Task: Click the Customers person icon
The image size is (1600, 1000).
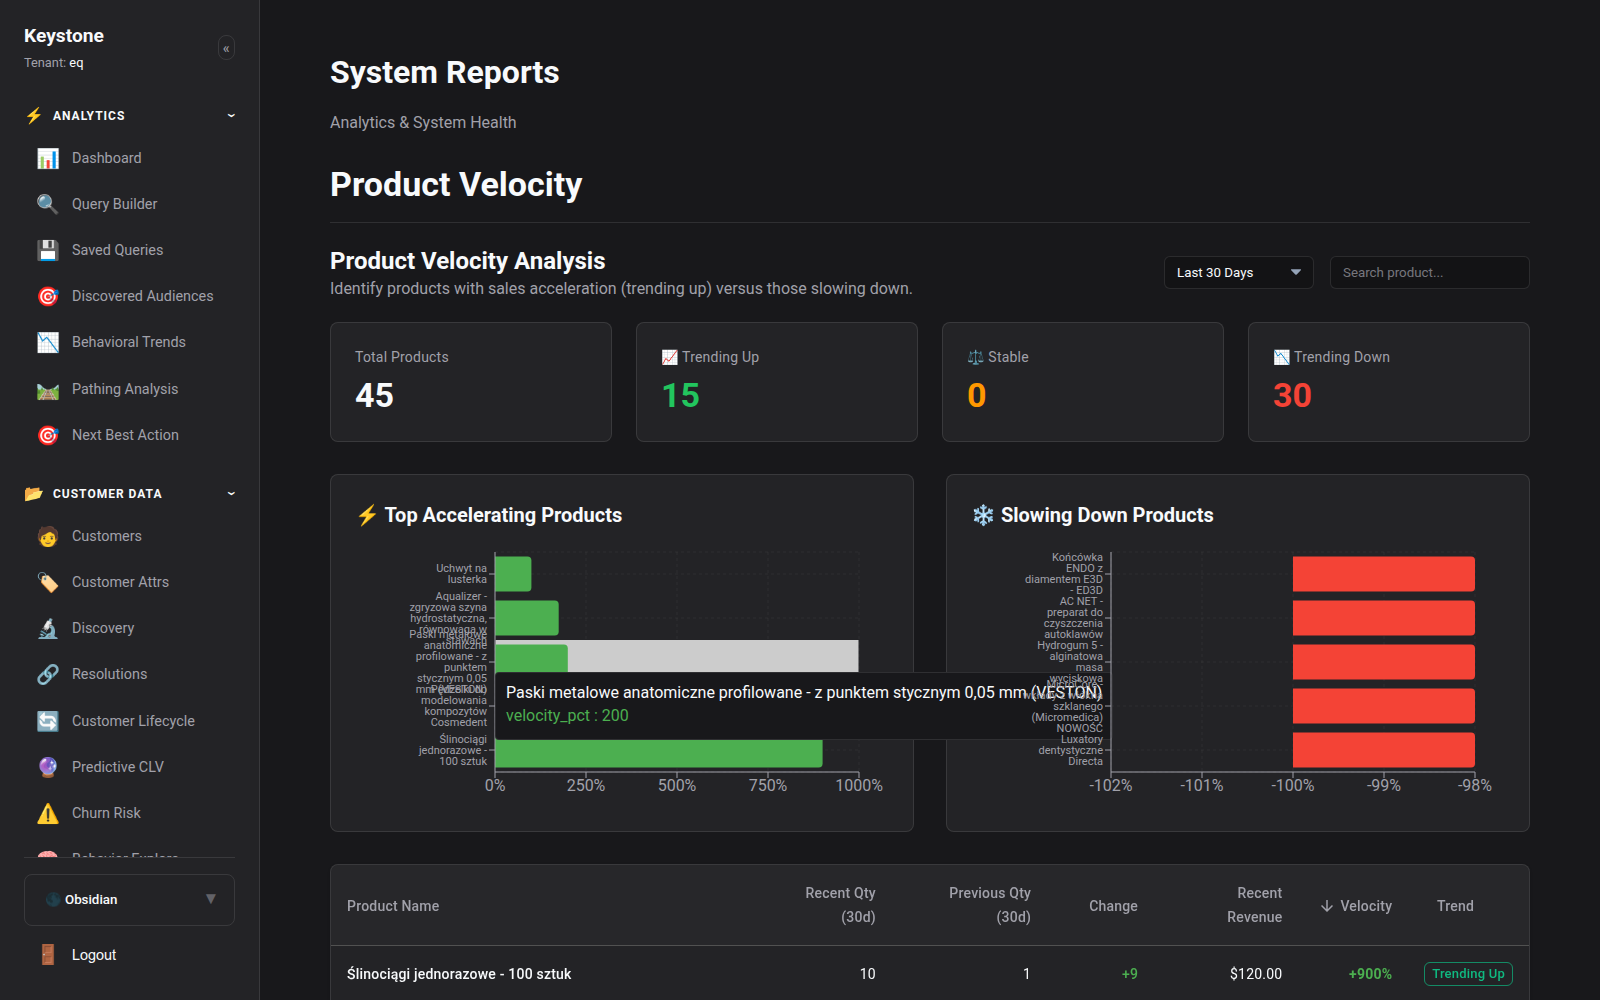Action: pyautogui.click(x=48, y=536)
